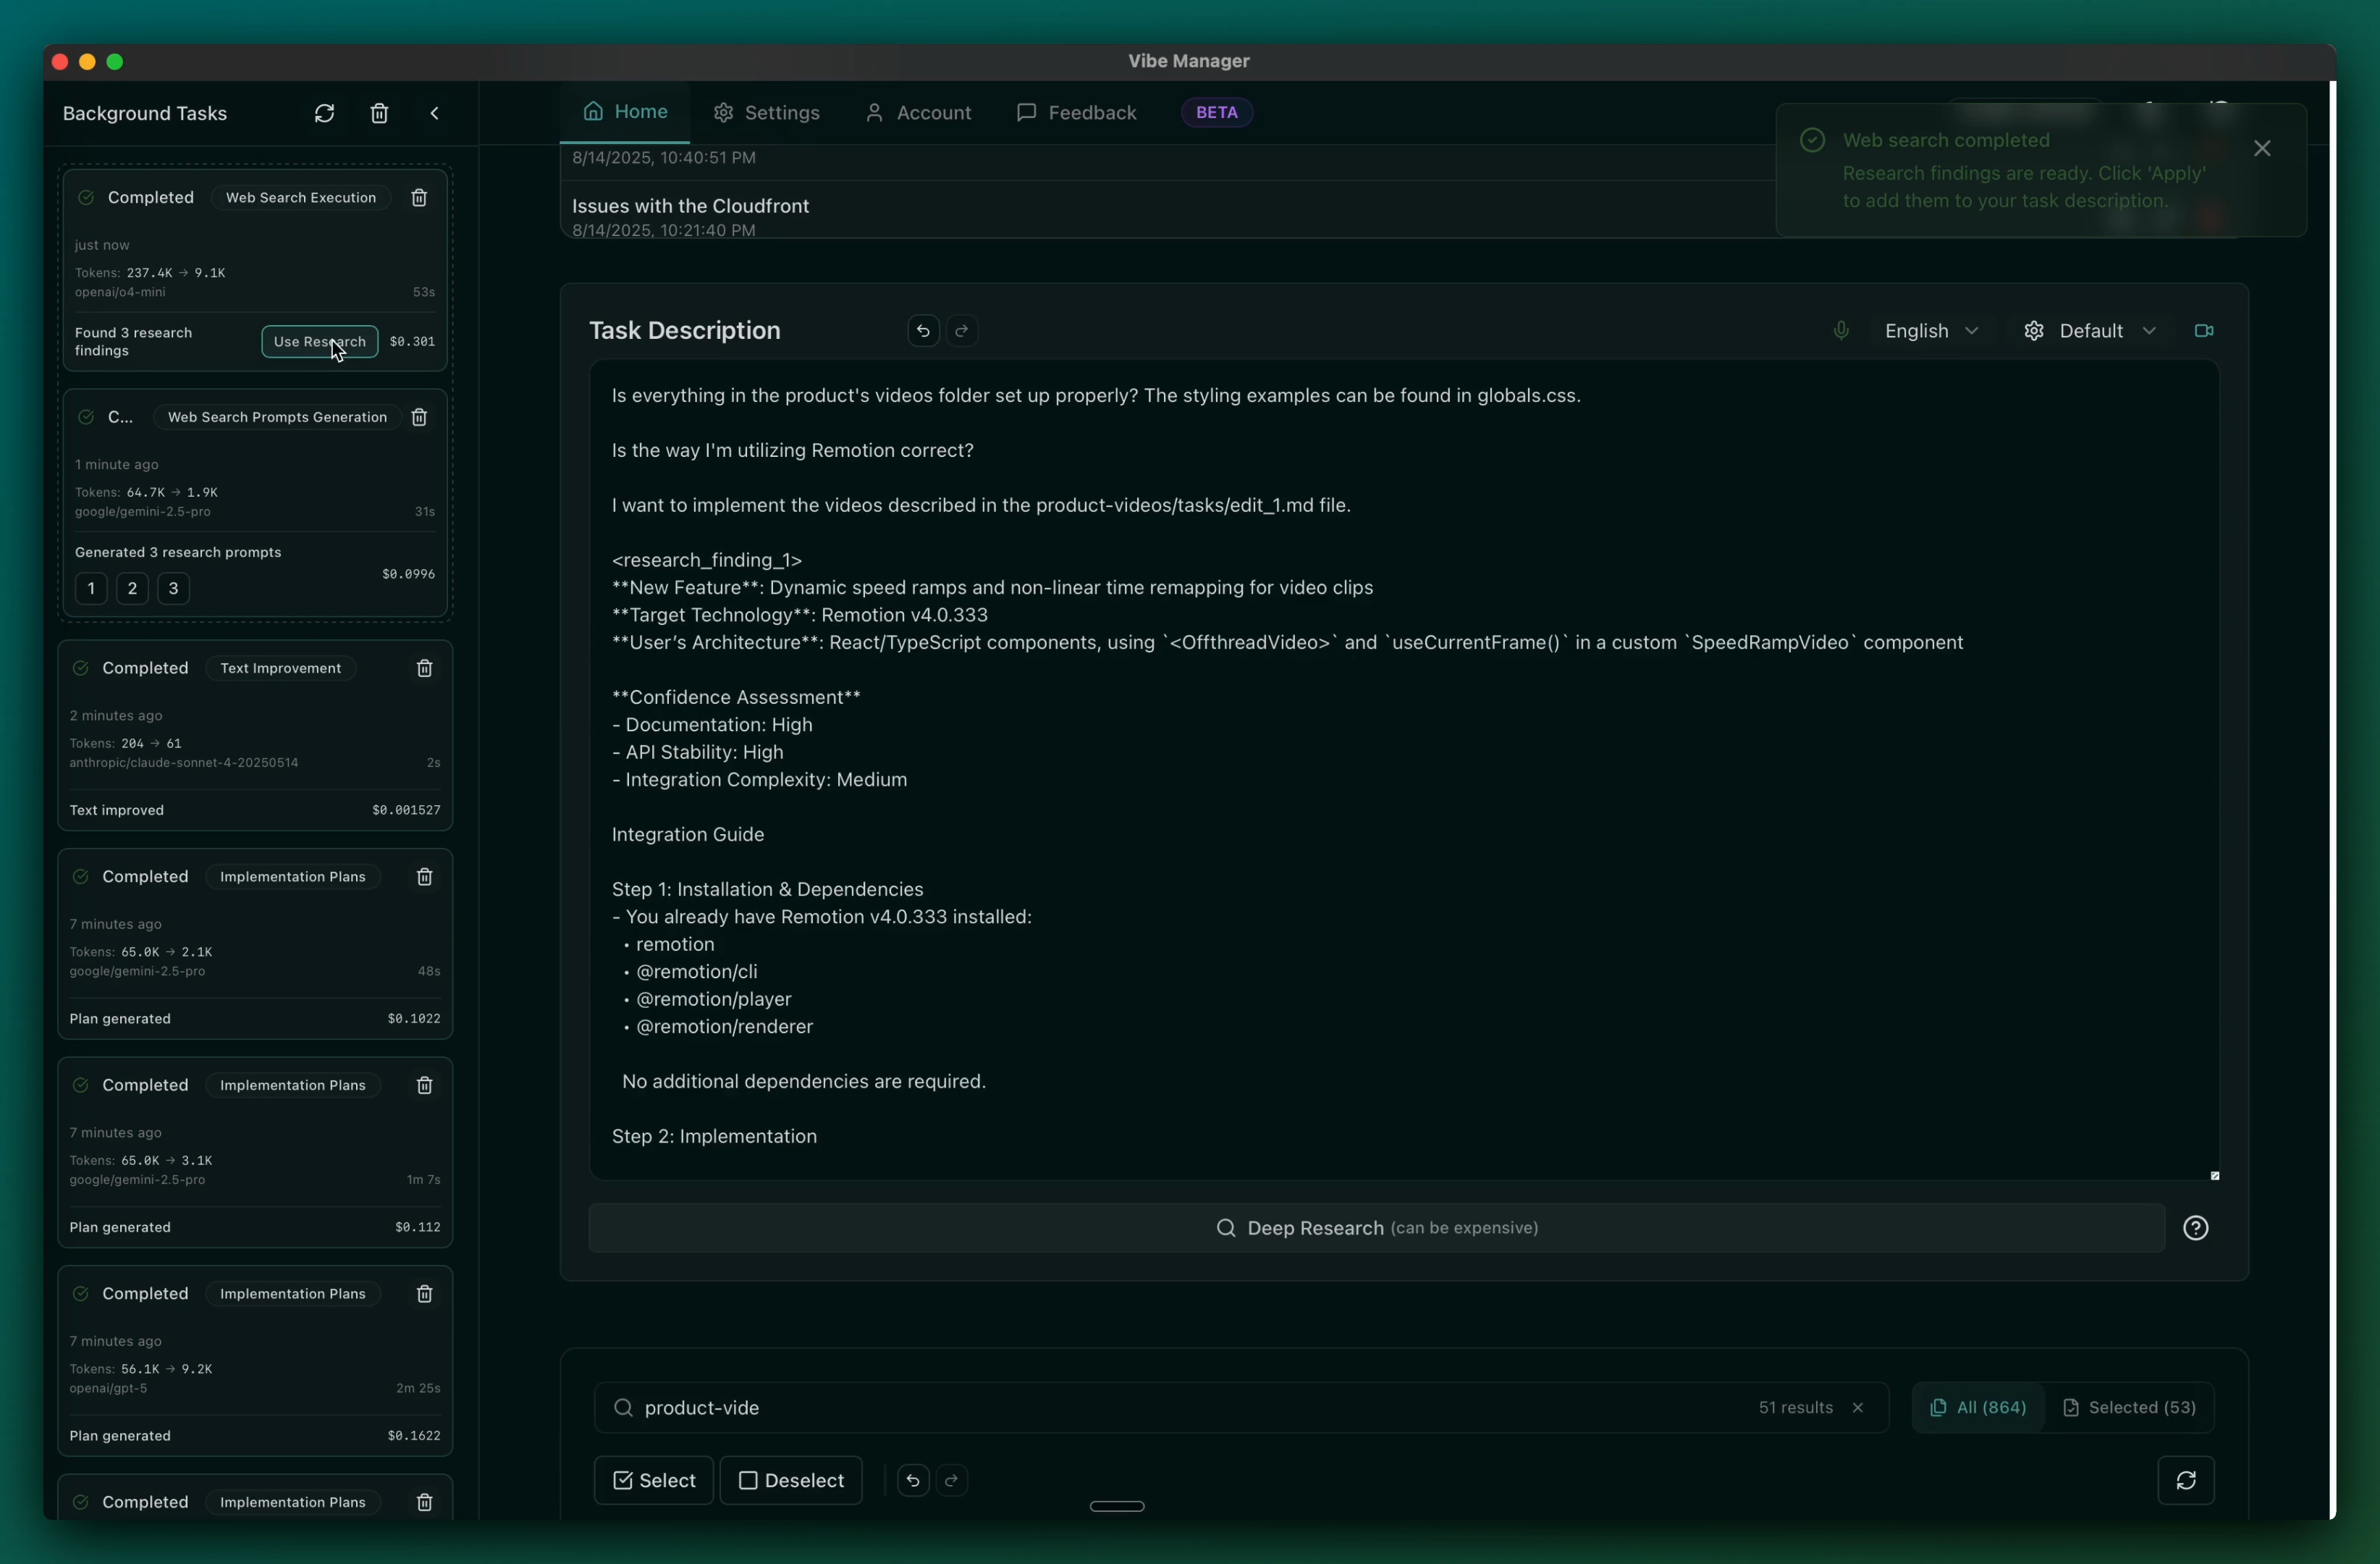2380x1564 pixels.
Task: Redo the file selection change
Action: 951,1480
